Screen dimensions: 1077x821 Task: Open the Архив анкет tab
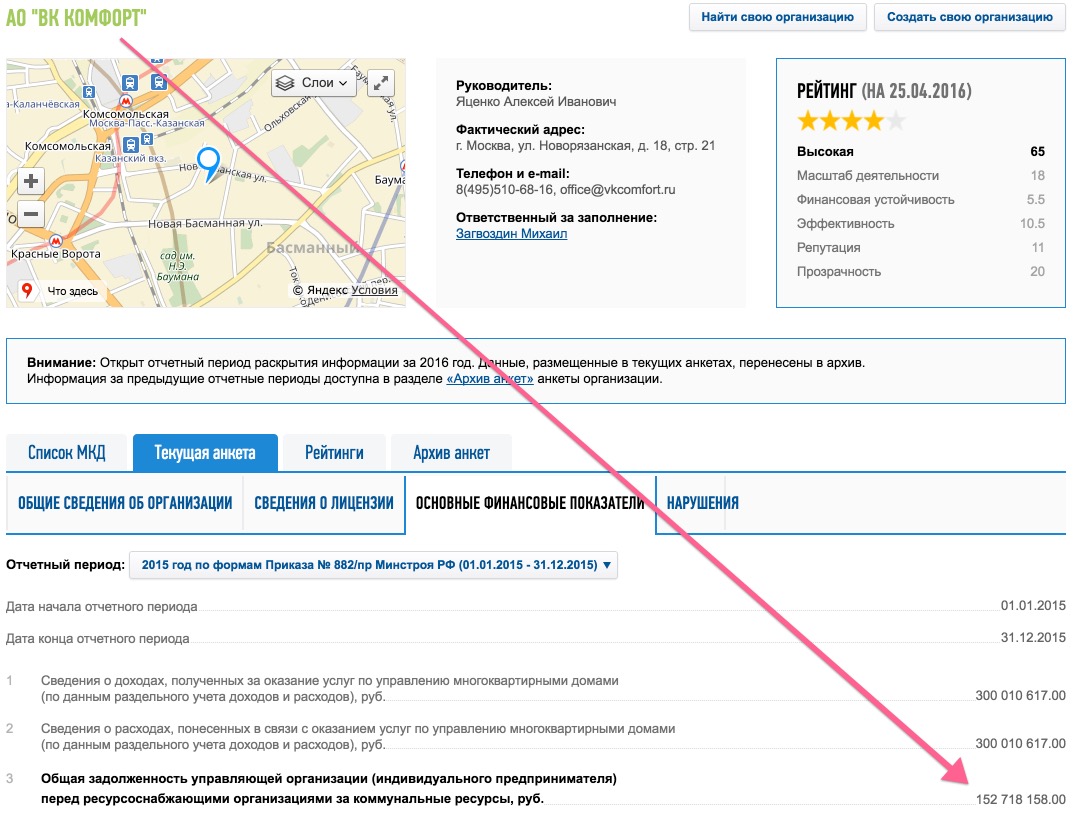[x=451, y=453]
